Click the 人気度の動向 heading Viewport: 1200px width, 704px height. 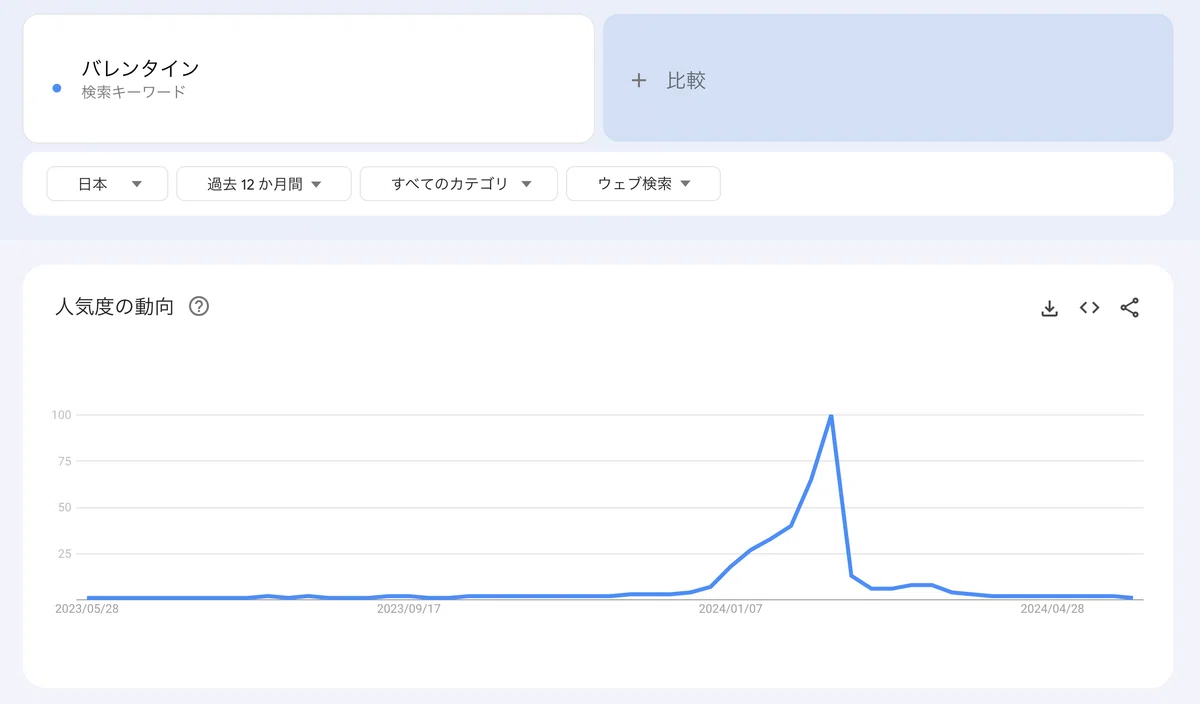[x=114, y=307]
